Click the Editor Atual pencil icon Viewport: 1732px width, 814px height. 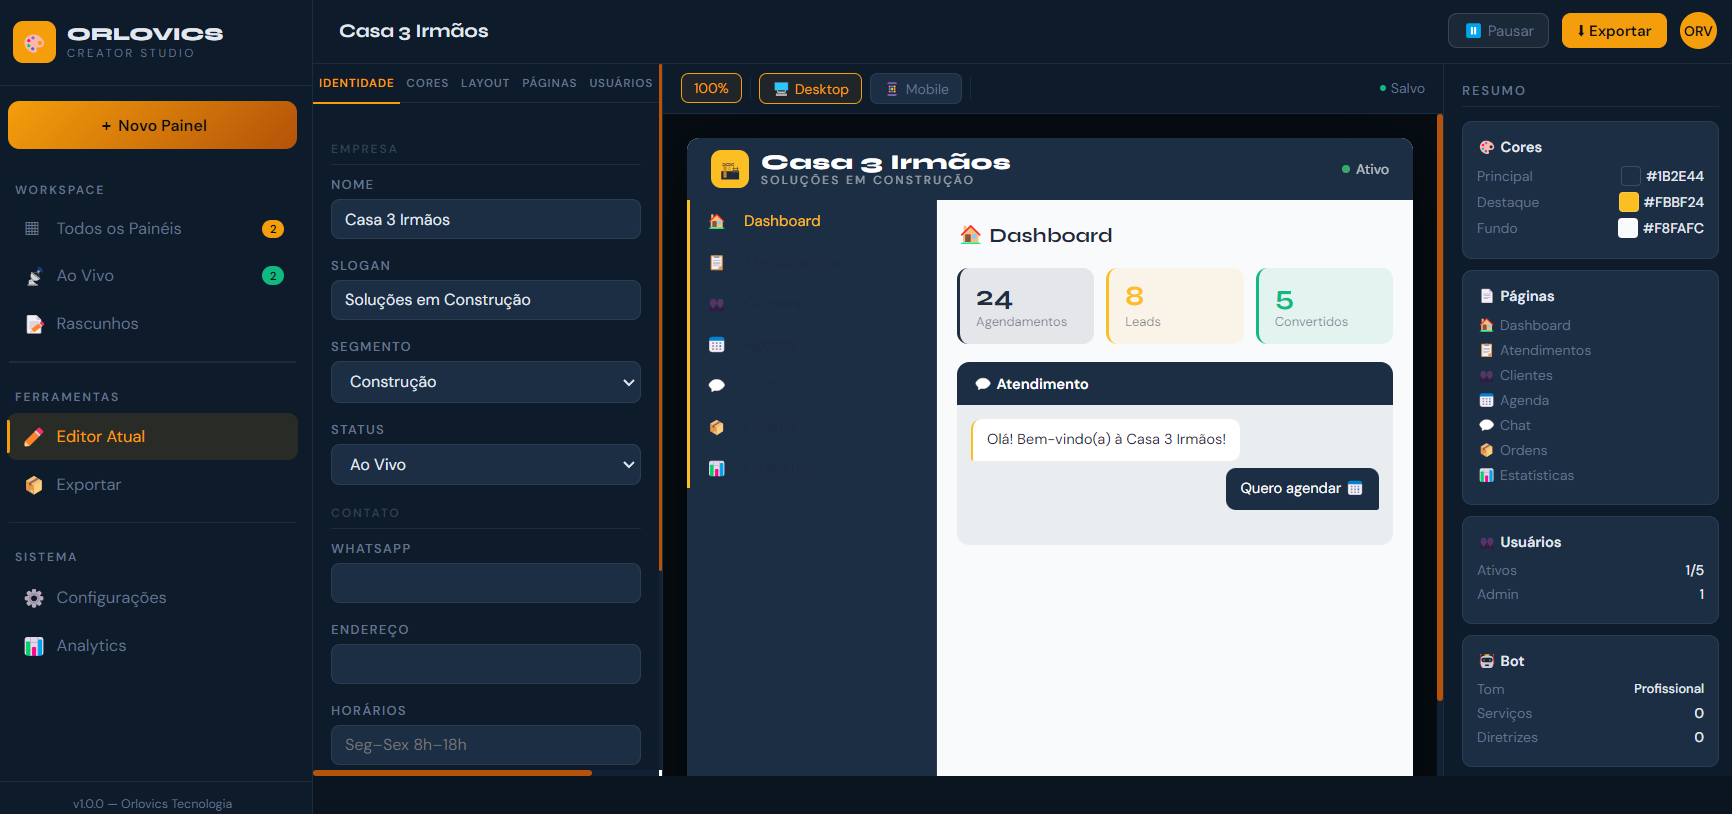34,437
